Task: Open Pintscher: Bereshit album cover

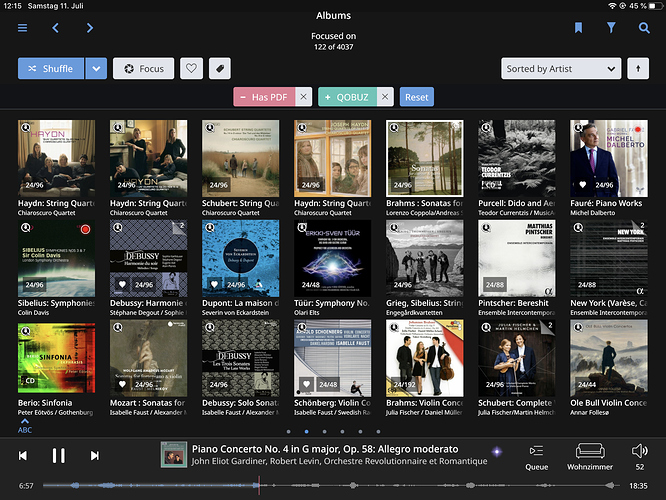Action: [x=516, y=258]
